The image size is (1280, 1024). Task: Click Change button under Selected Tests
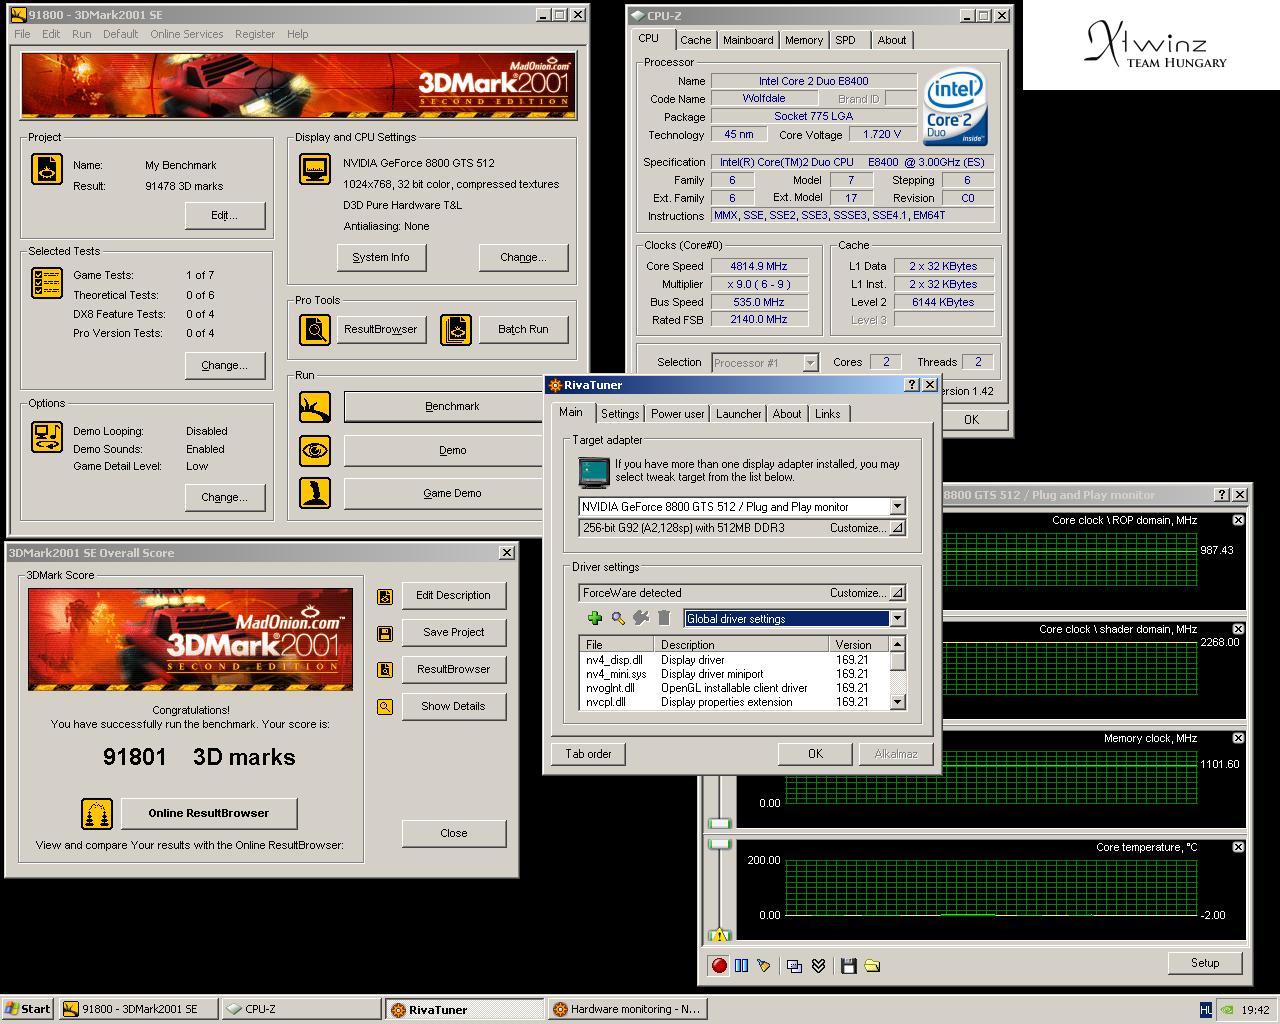coord(224,365)
